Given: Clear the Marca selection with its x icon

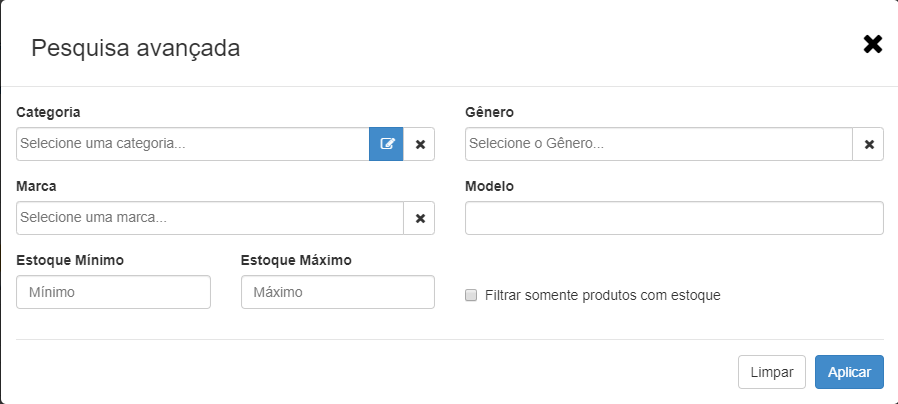Looking at the screenshot, I should tap(420, 218).
